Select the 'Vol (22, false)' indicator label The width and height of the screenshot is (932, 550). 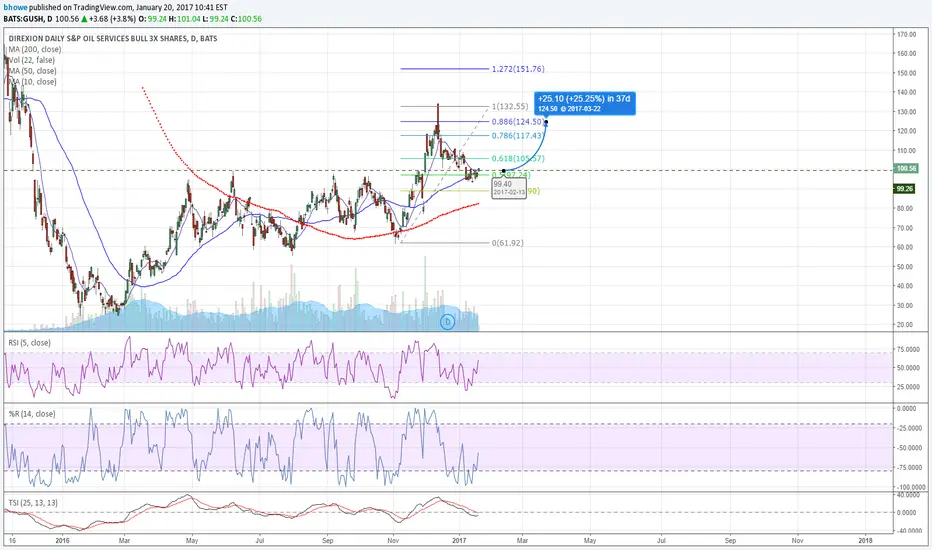(32, 60)
